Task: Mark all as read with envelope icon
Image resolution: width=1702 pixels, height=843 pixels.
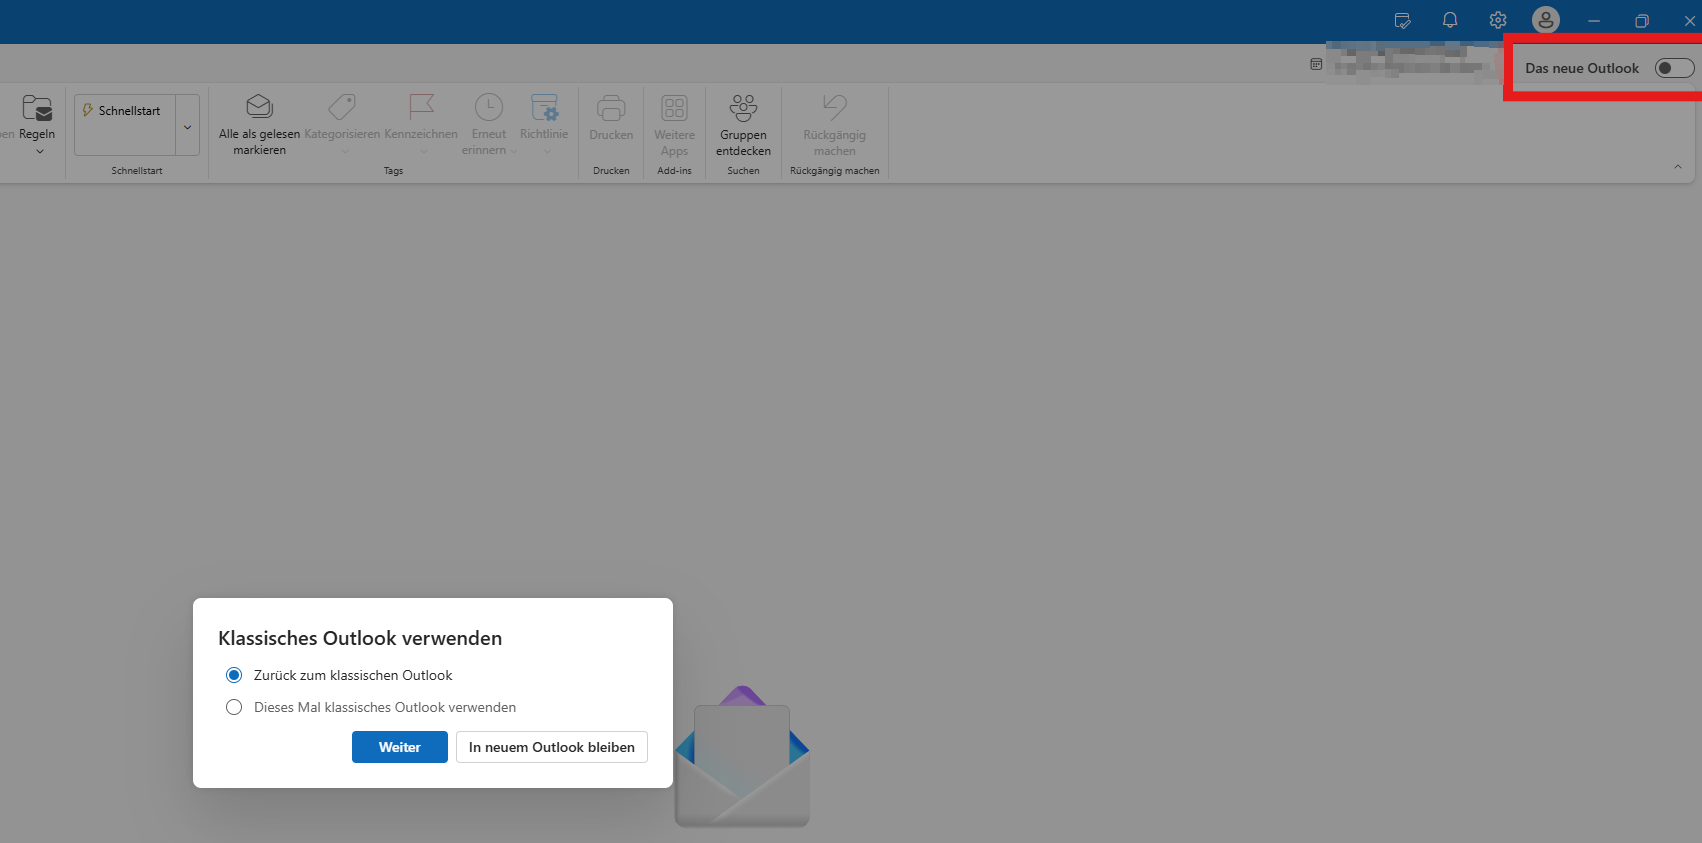Action: point(259,106)
